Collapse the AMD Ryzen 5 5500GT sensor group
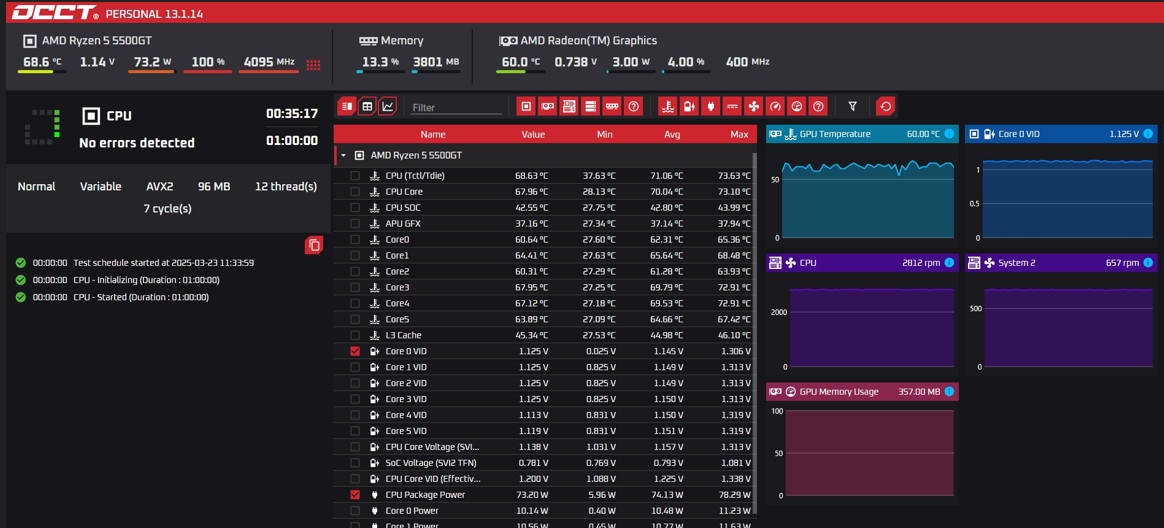 tap(343, 156)
